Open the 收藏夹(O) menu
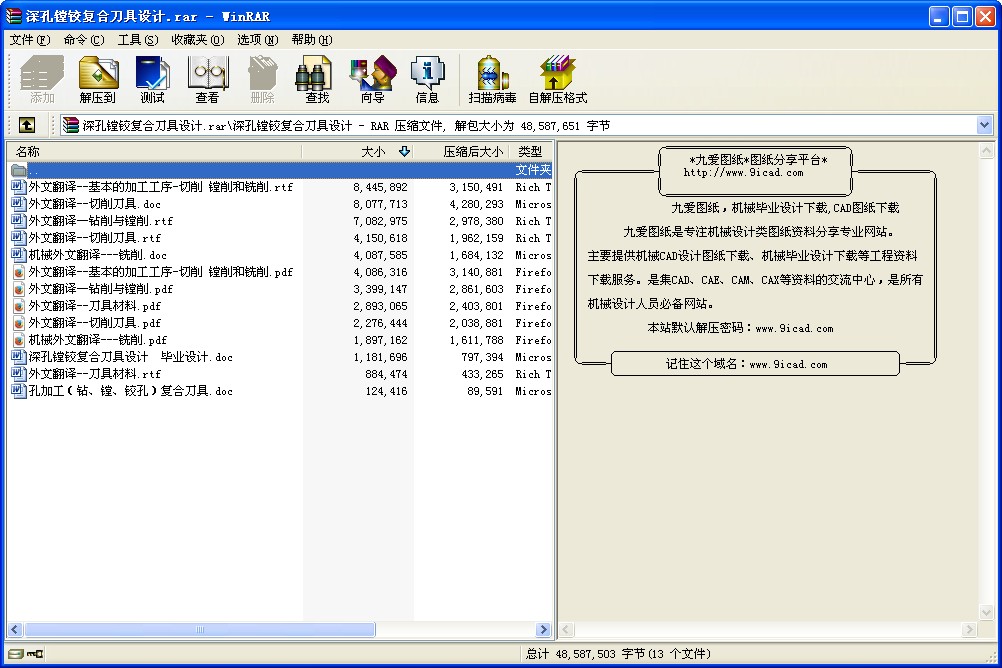1002x668 pixels. point(197,40)
